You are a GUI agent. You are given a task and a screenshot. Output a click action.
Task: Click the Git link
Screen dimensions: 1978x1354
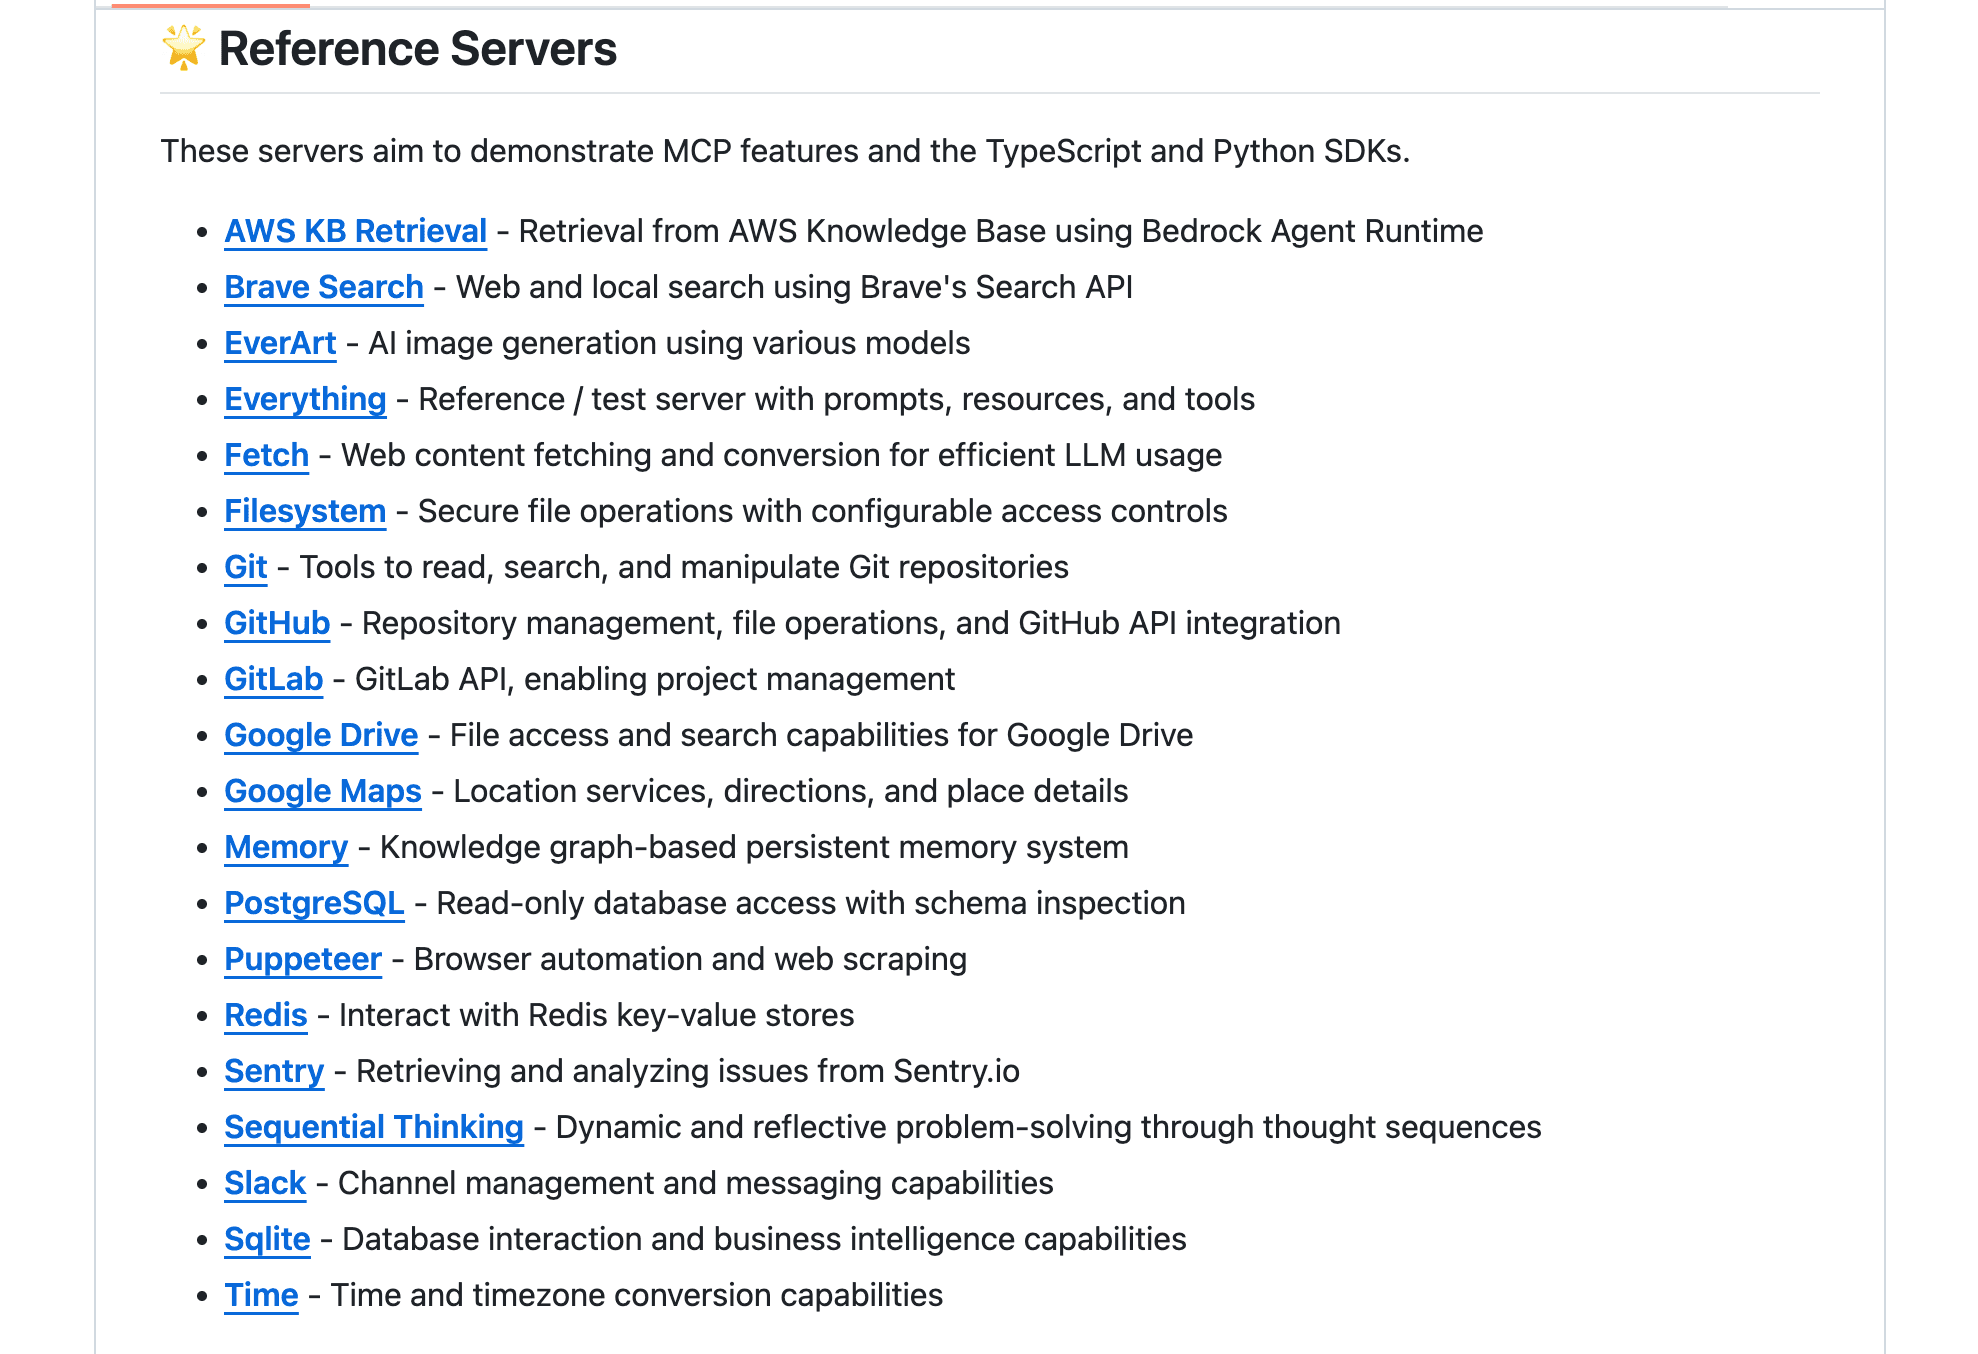coord(246,567)
